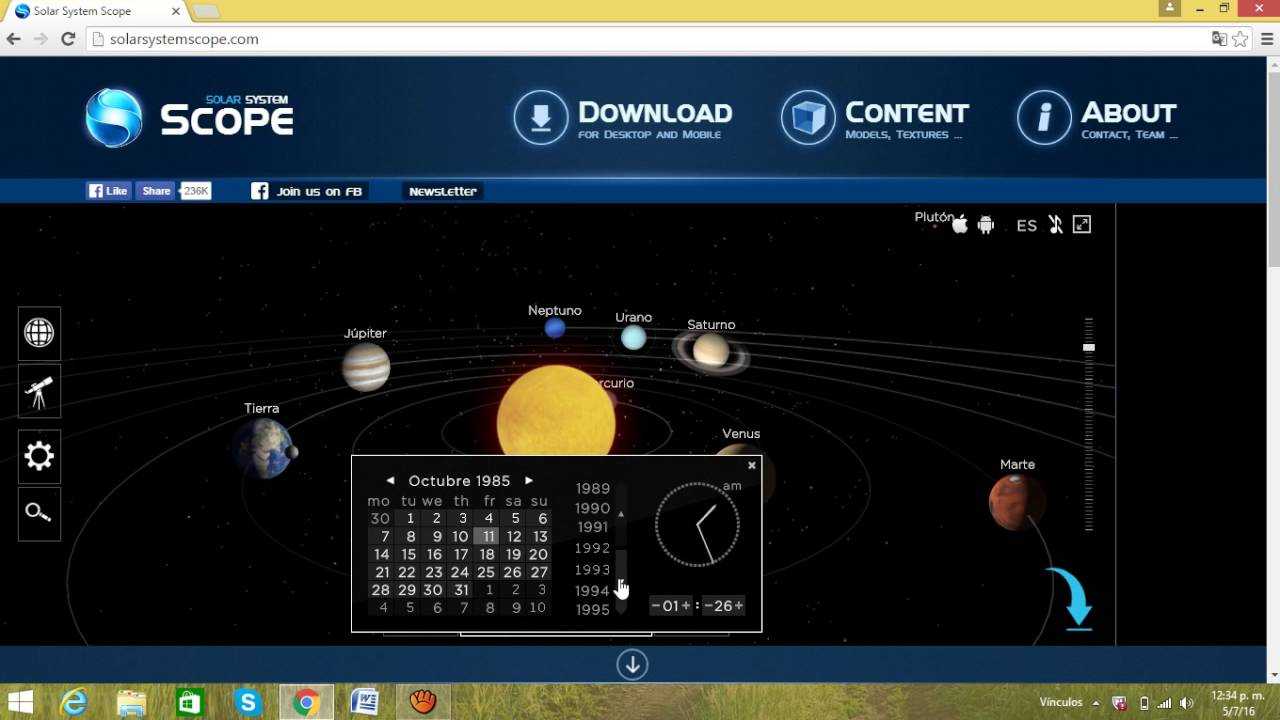The image size is (1280, 720).
Task: Change the ES language selector
Action: pyautogui.click(x=1027, y=226)
